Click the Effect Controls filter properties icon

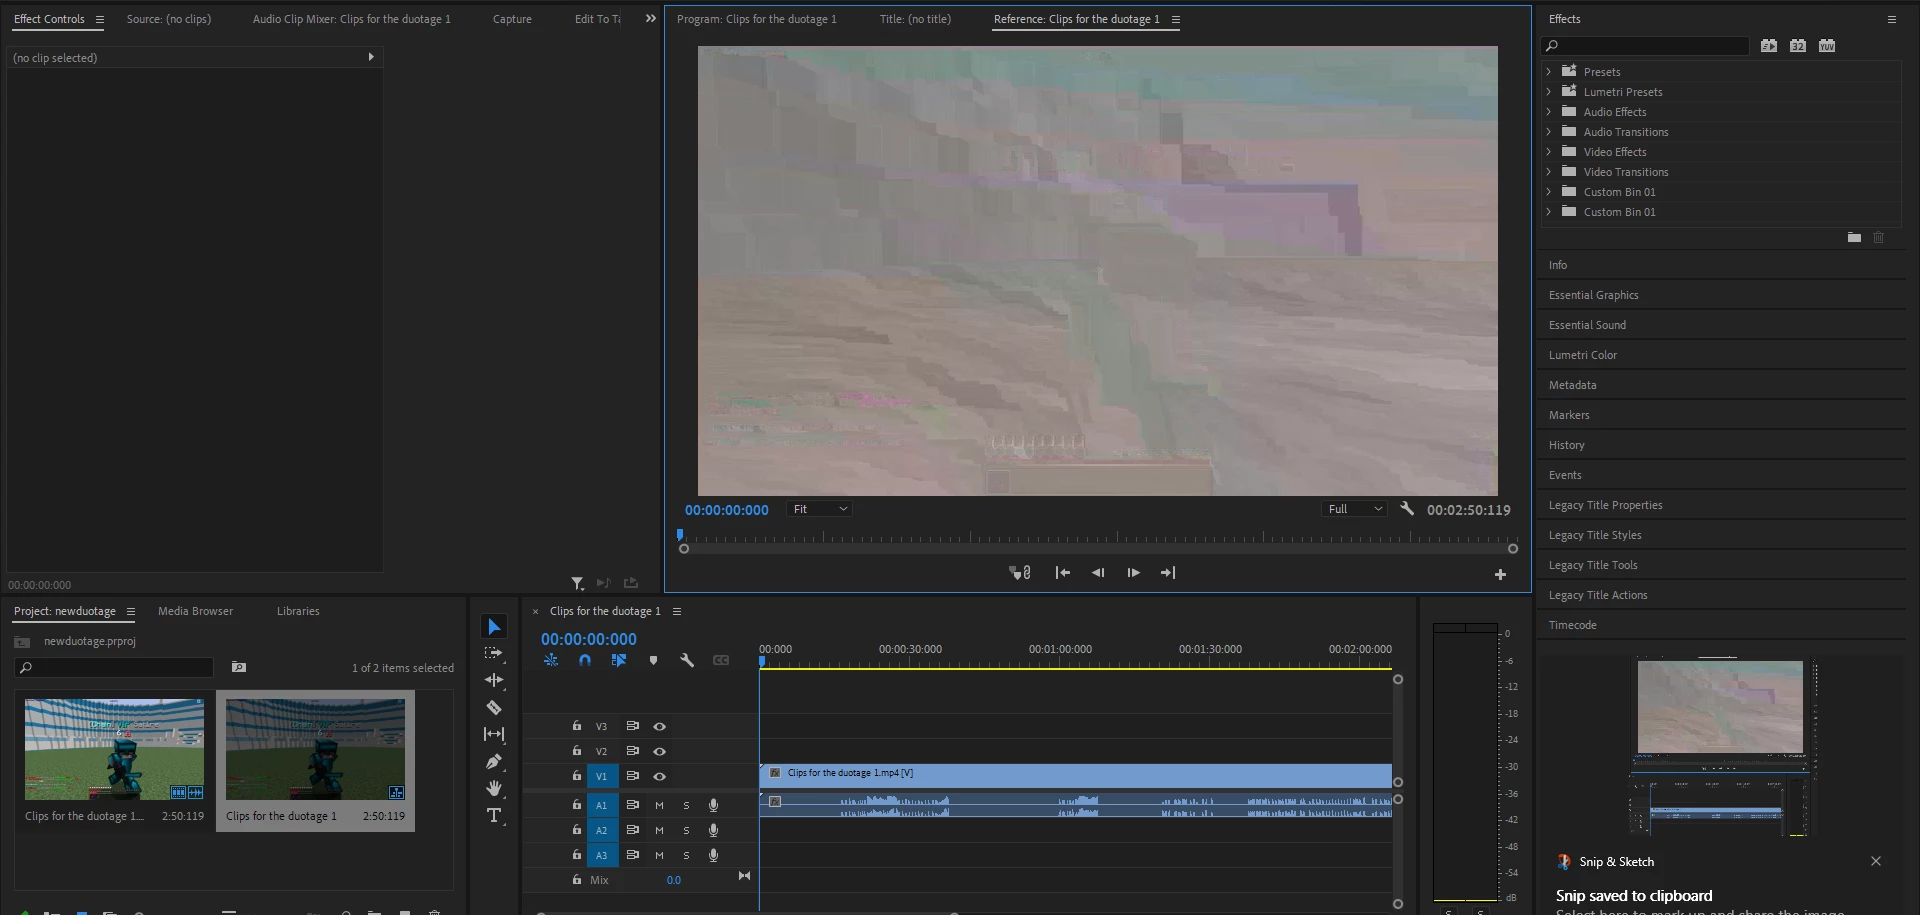pos(577,583)
